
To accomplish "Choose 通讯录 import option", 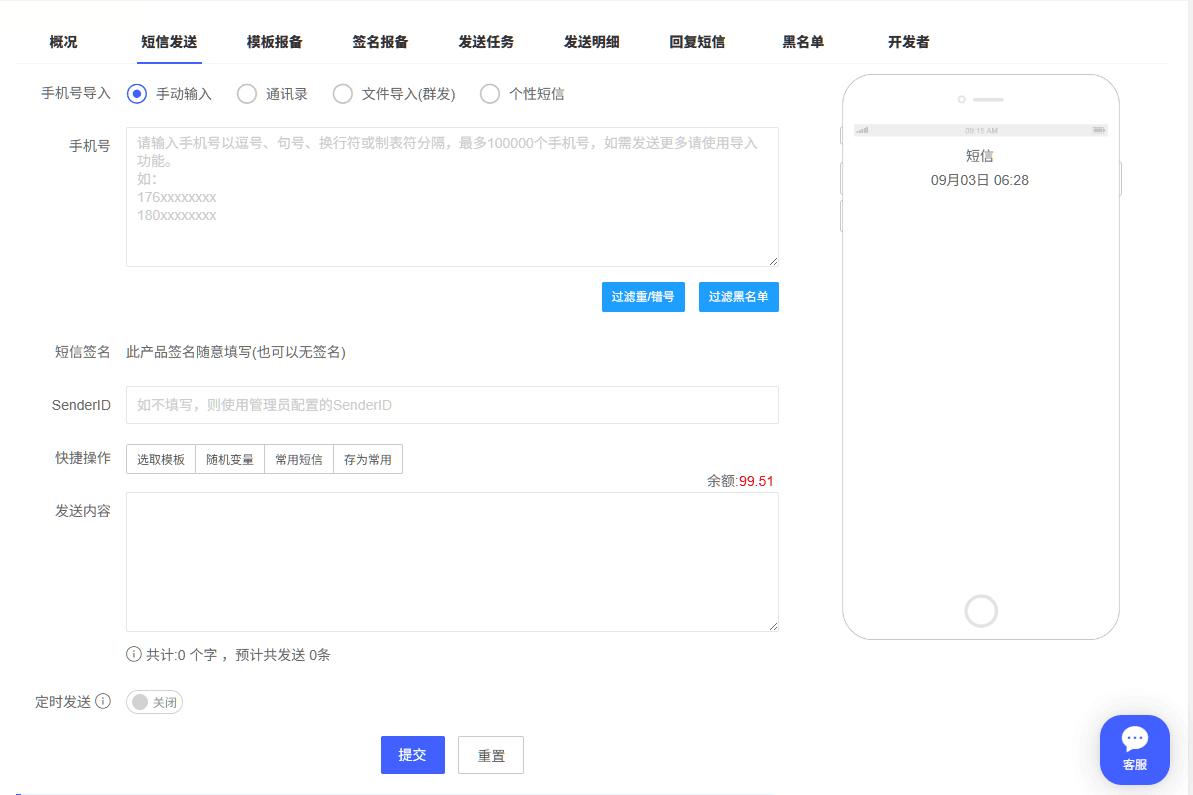I will 247,94.
